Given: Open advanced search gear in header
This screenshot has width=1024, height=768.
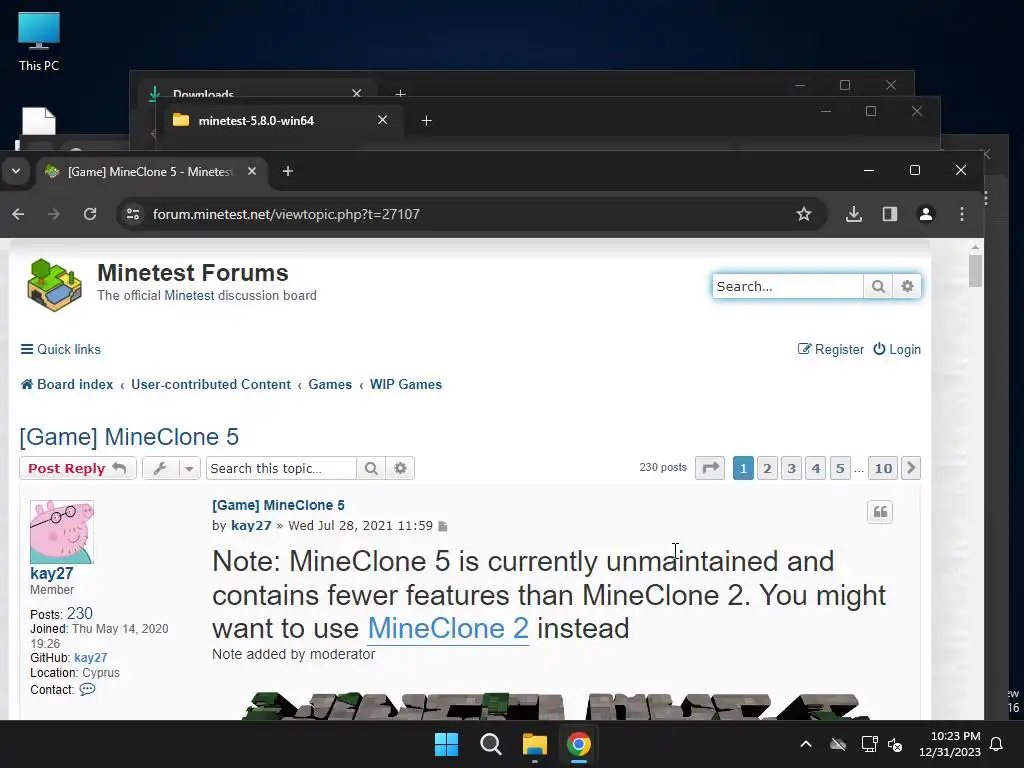Looking at the screenshot, I should point(907,286).
